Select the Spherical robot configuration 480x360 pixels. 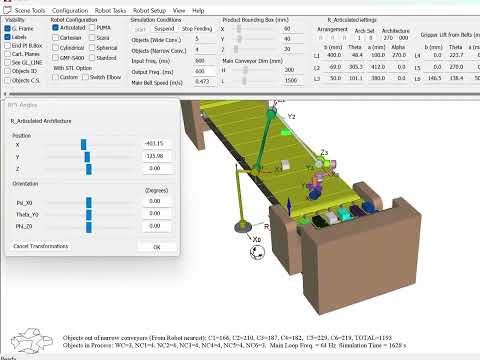coord(92,48)
